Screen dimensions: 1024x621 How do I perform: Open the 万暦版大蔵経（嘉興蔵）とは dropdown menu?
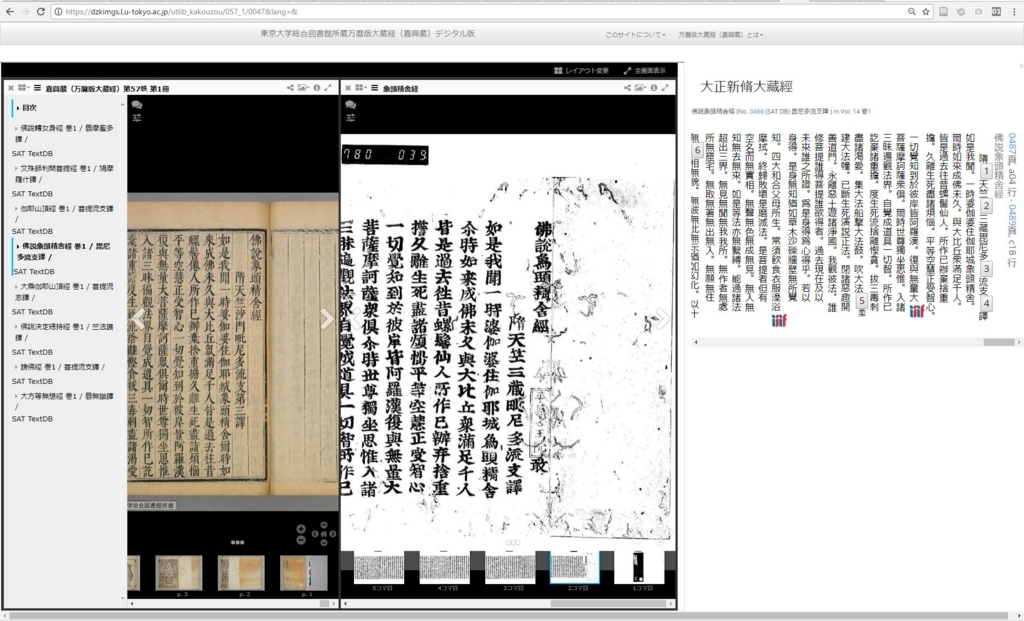(x=721, y=35)
